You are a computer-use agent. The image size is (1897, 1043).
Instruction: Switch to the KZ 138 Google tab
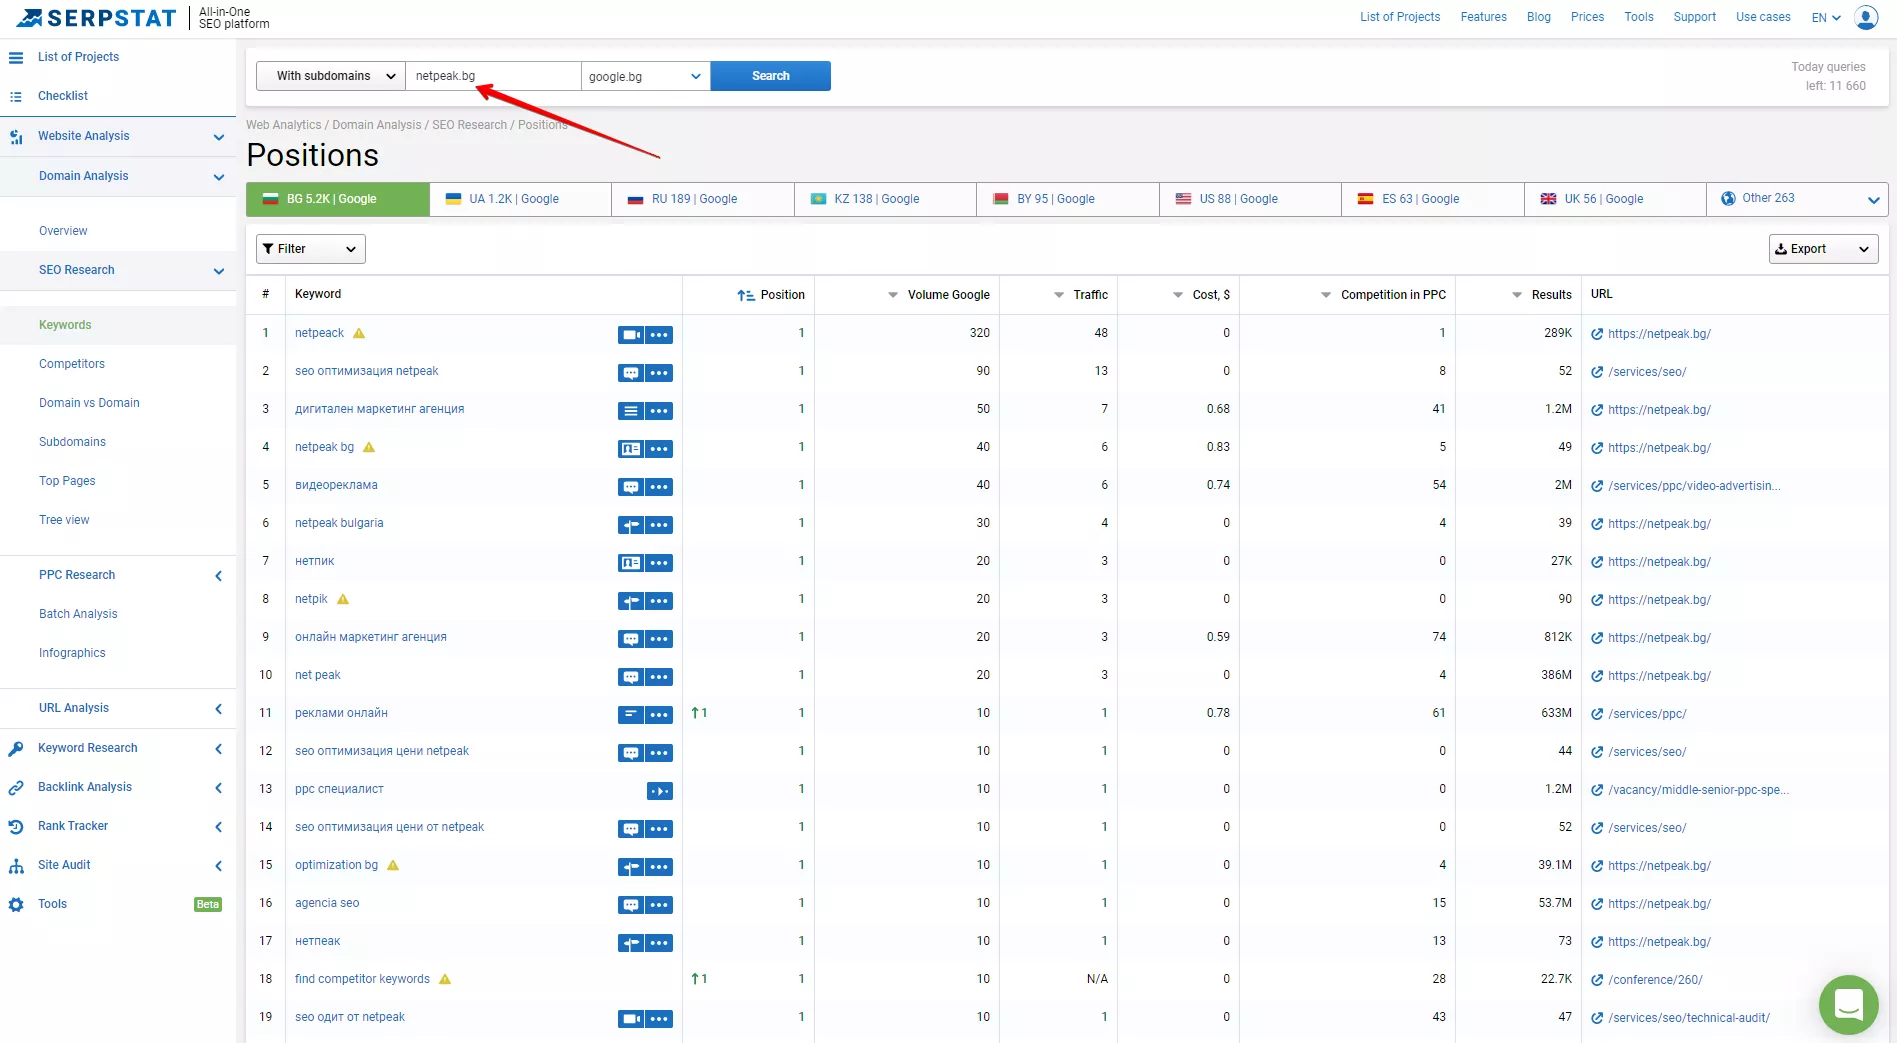point(886,199)
